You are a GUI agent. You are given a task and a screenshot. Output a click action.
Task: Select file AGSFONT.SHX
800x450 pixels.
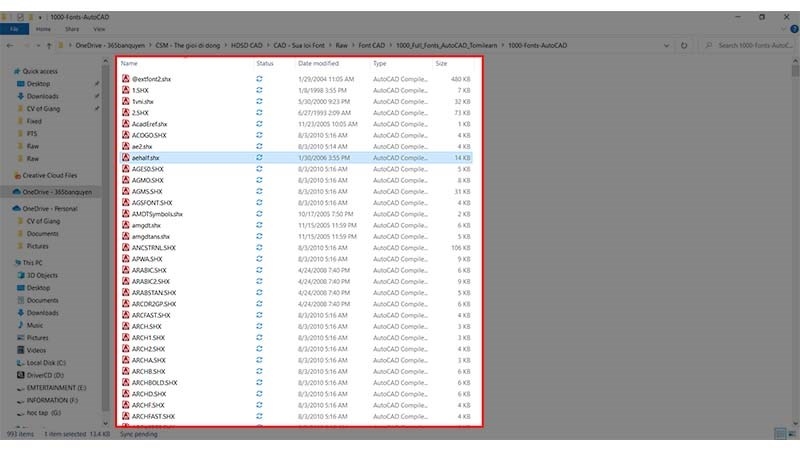coord(152,203)
